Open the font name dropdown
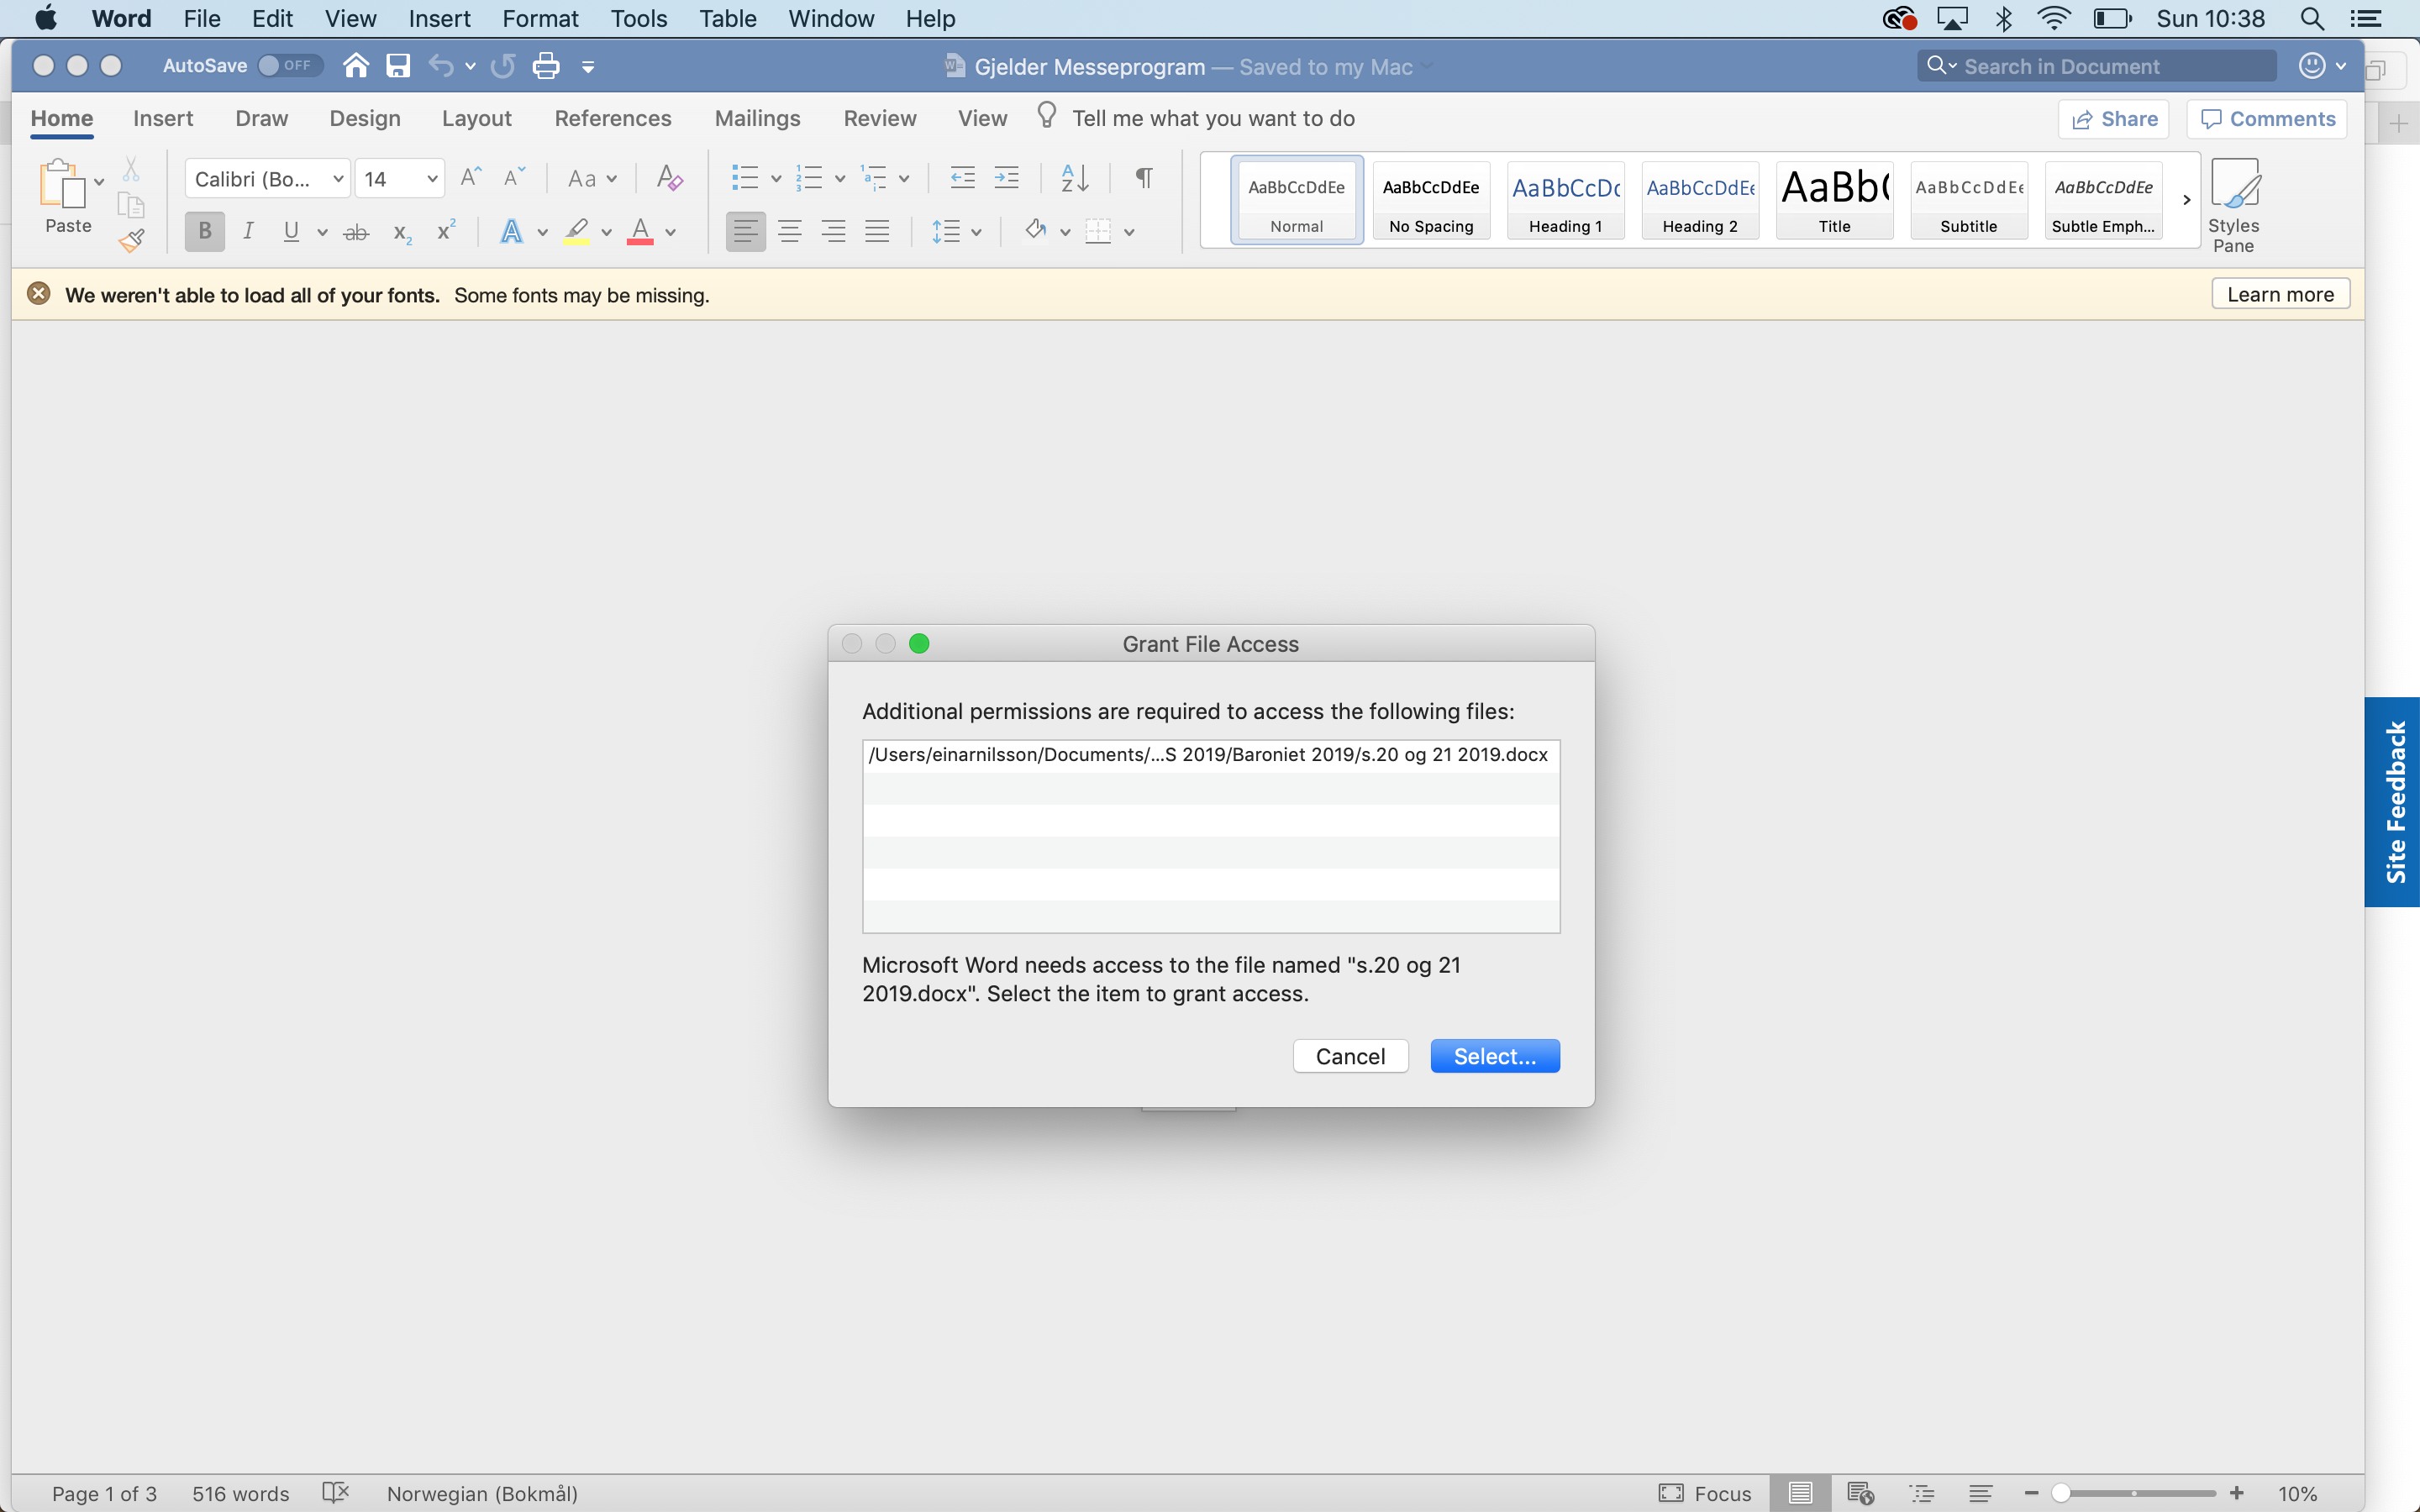 [x=338, y=179]
